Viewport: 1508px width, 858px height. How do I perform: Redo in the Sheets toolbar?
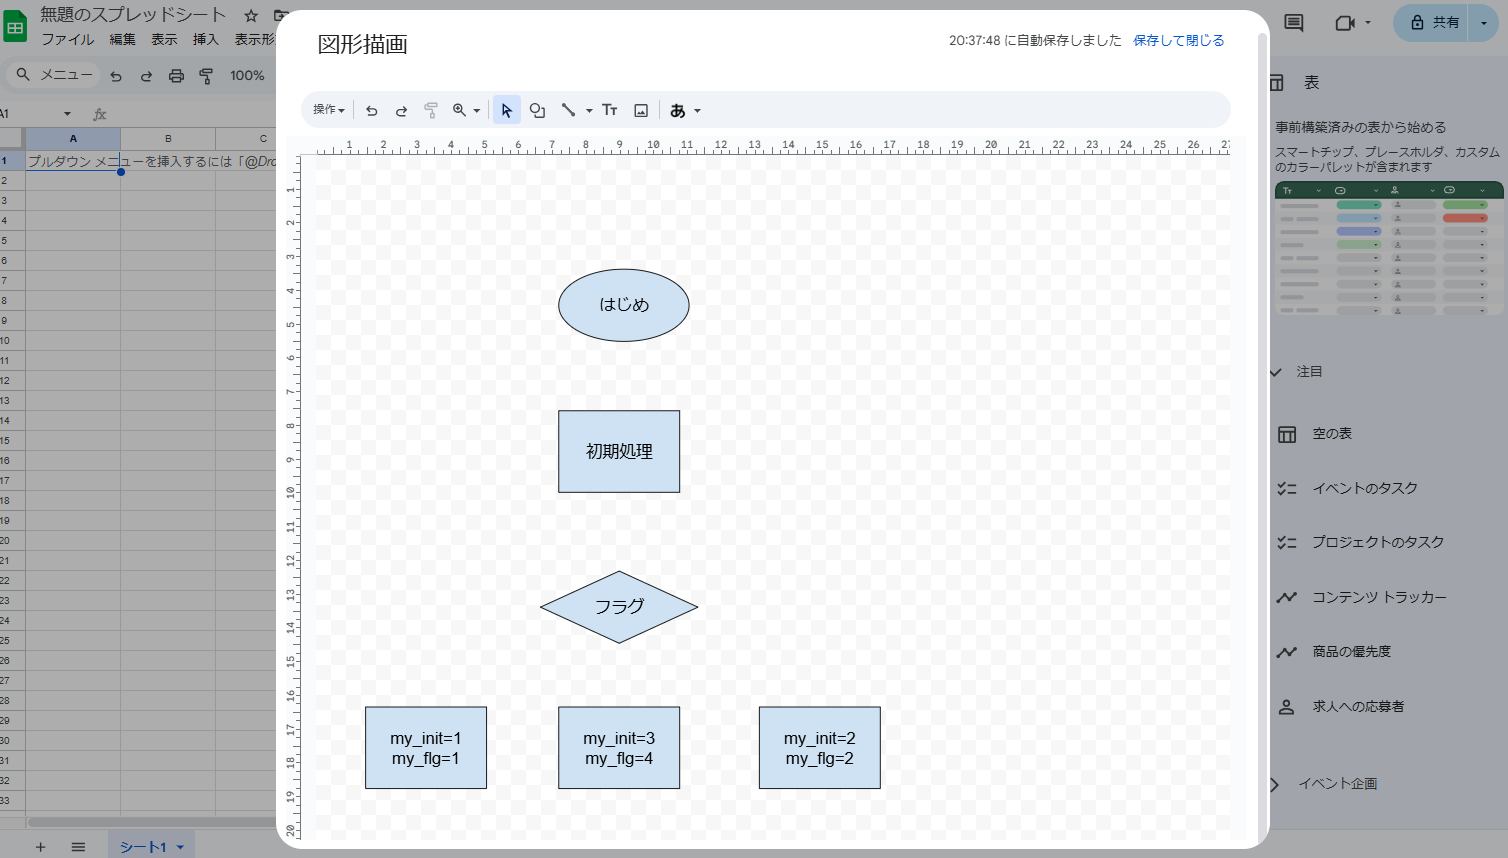pos(146,76)
